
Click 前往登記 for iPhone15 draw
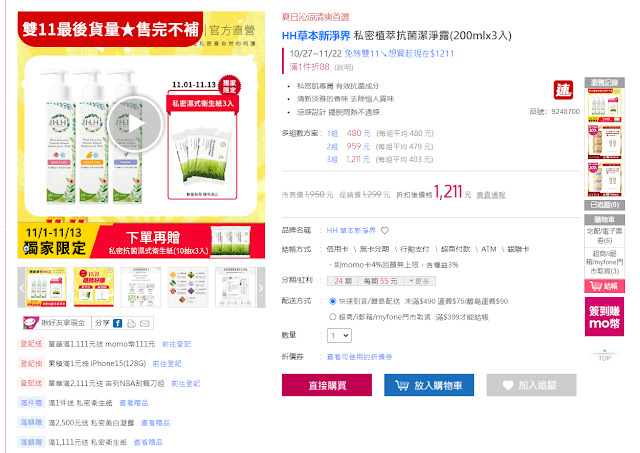pos(167,364)
